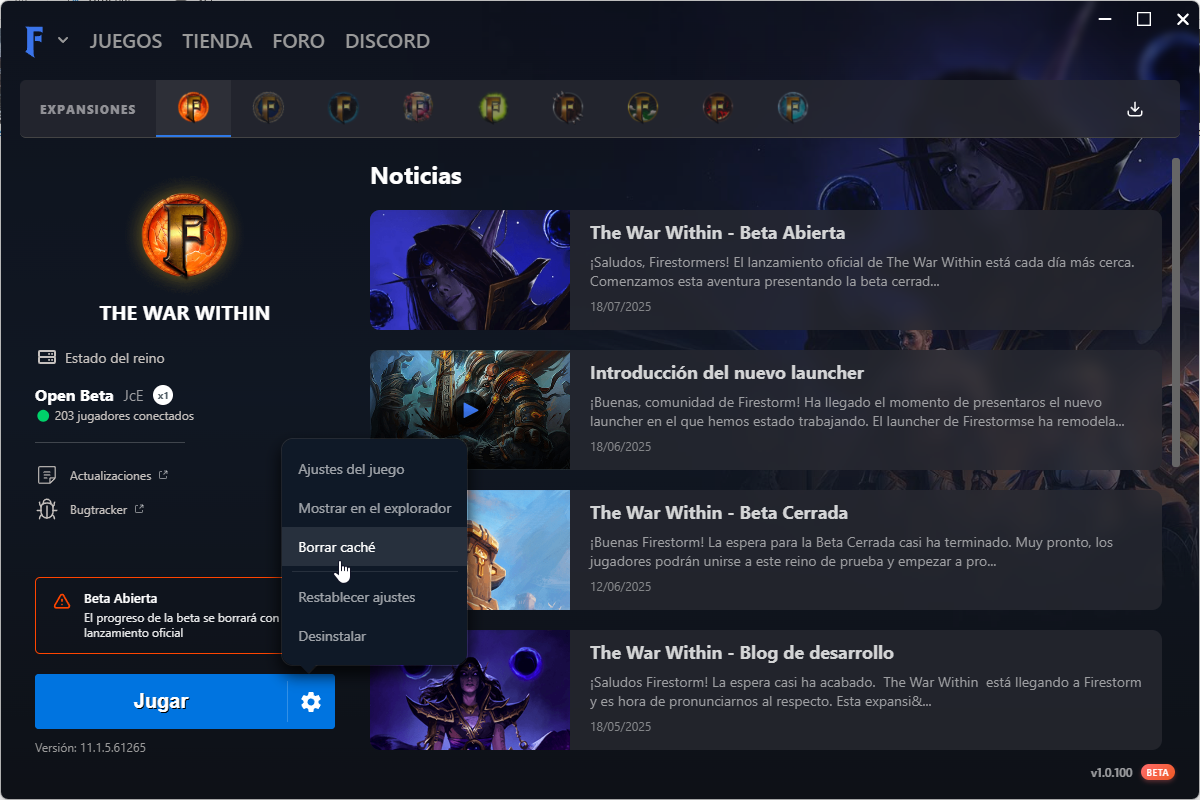This screenshot has width=1200, height=800.
Task: Open the JUEGOS menu
Action: pos(126,41)
